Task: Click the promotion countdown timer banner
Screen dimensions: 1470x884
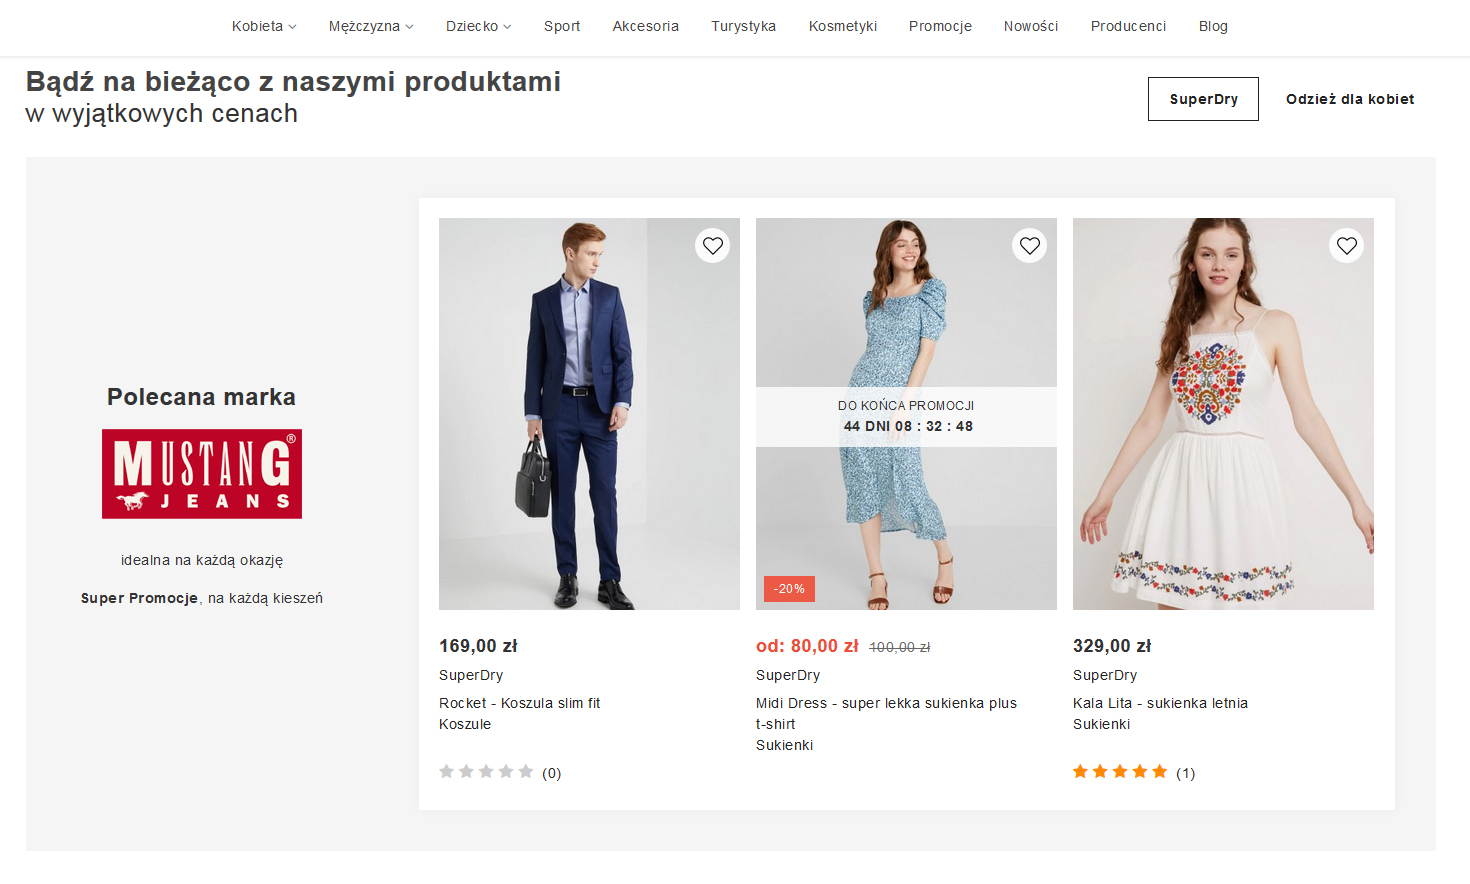Action: tap(906, 416)
